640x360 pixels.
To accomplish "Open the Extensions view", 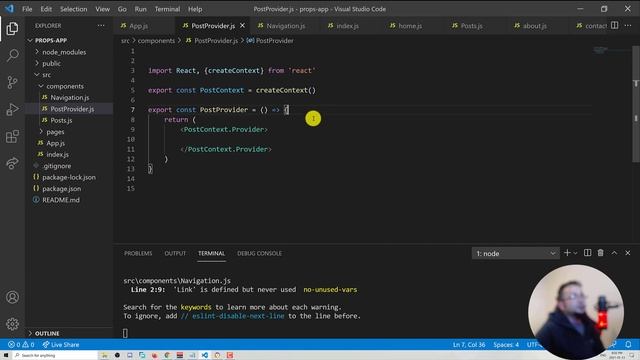I will tap(12, 136).
